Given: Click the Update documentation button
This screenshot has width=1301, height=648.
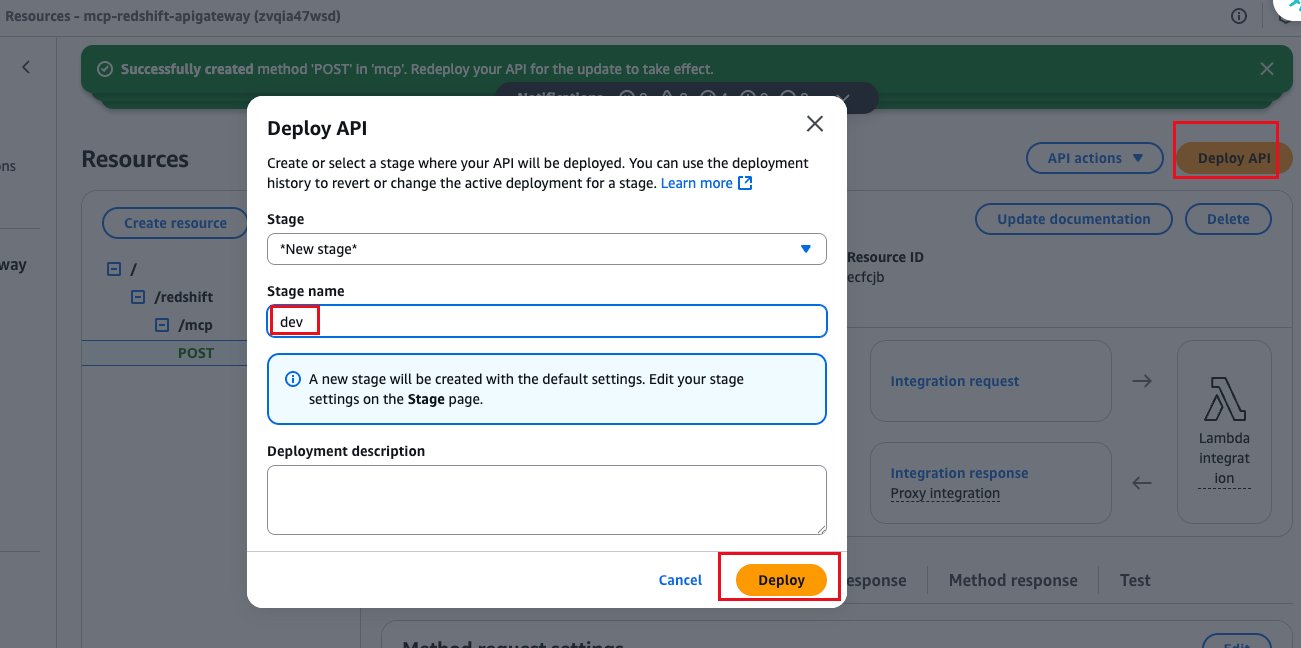Looking at the screenshot, I should coord(1073,219).
